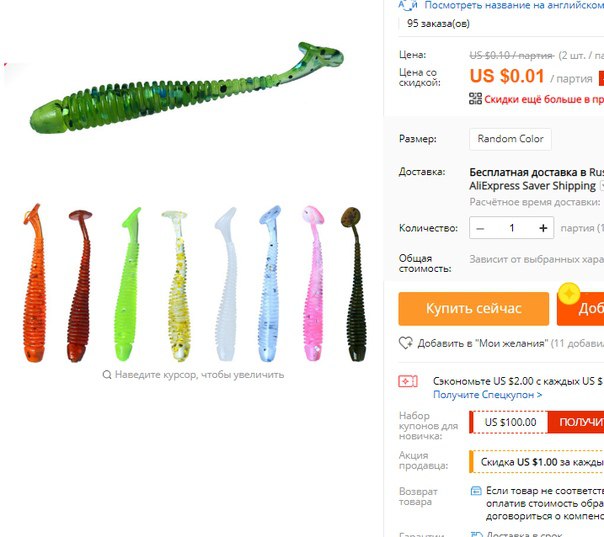Click the gold coin badge on cart button

pos(569,294)
